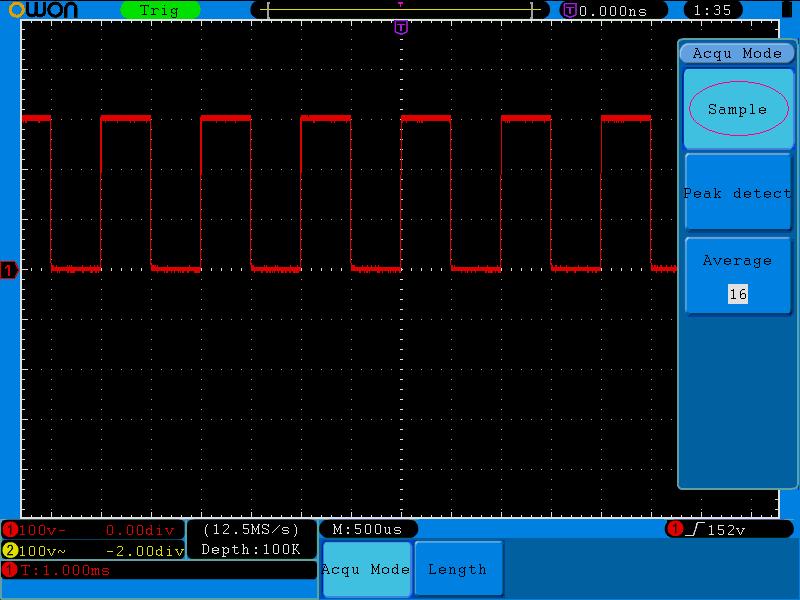Click channel 1 0.00div position readout
This screenshot has height=600, width=800.
coord(140,530)
